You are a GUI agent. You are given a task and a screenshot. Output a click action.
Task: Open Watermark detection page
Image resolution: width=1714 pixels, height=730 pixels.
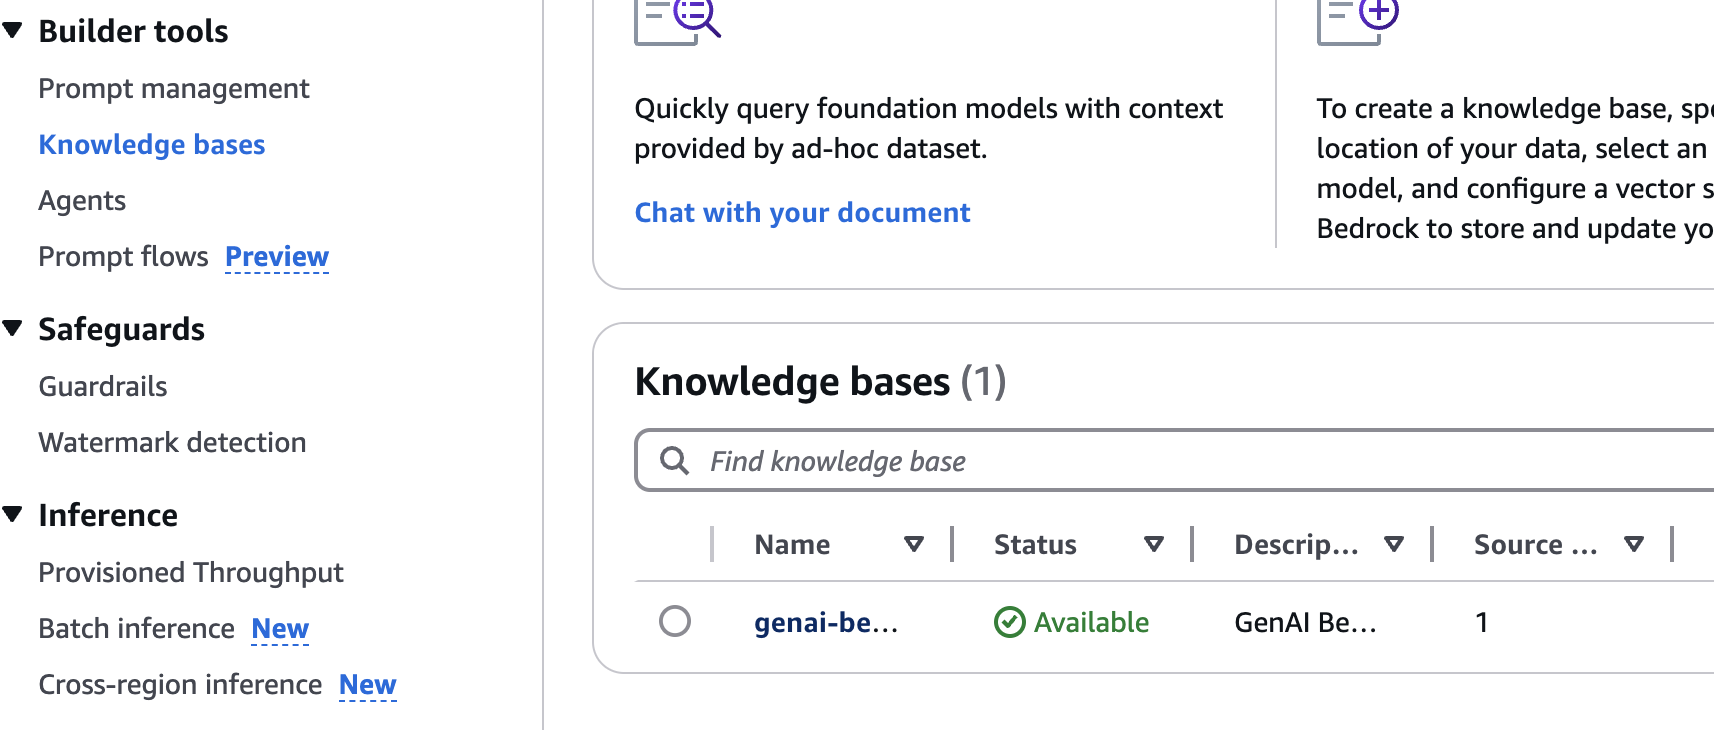[x=172, y=442]
